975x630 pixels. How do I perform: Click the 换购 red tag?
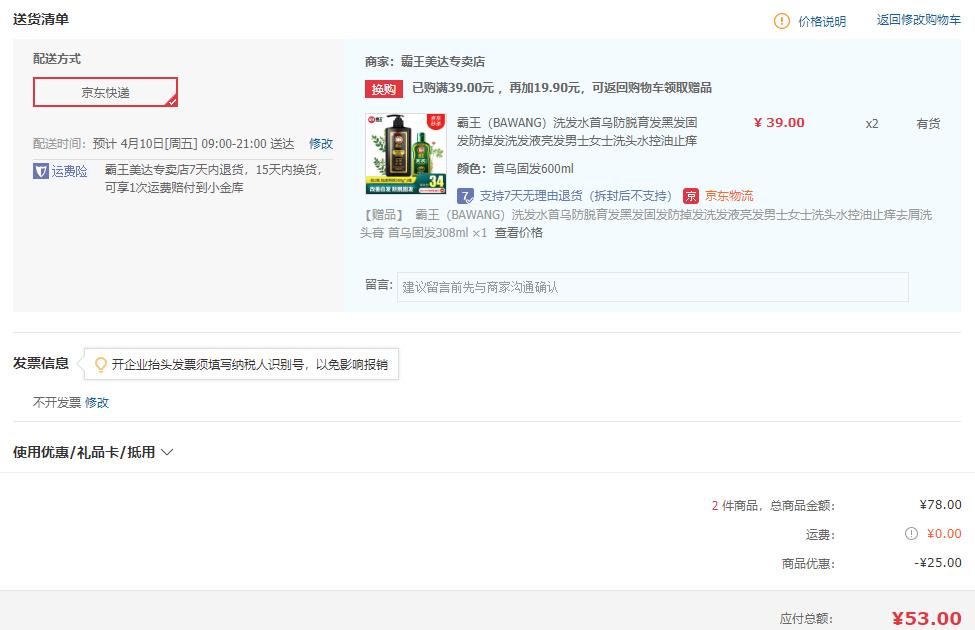pos(384,89)
